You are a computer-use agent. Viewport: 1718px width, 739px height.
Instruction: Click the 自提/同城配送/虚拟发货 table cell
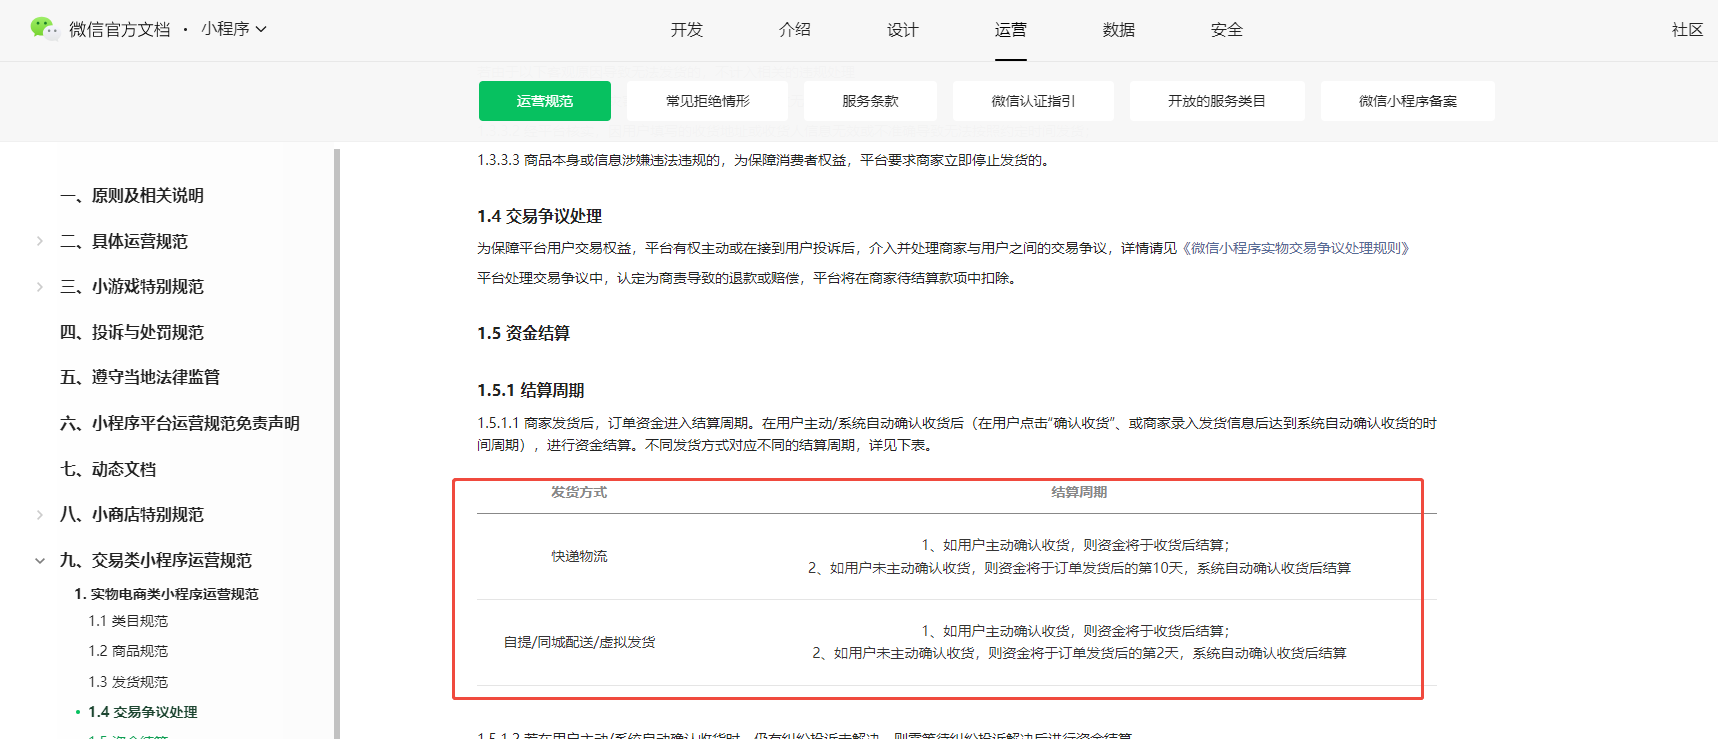pyautogui.click(x=579, y=642)
